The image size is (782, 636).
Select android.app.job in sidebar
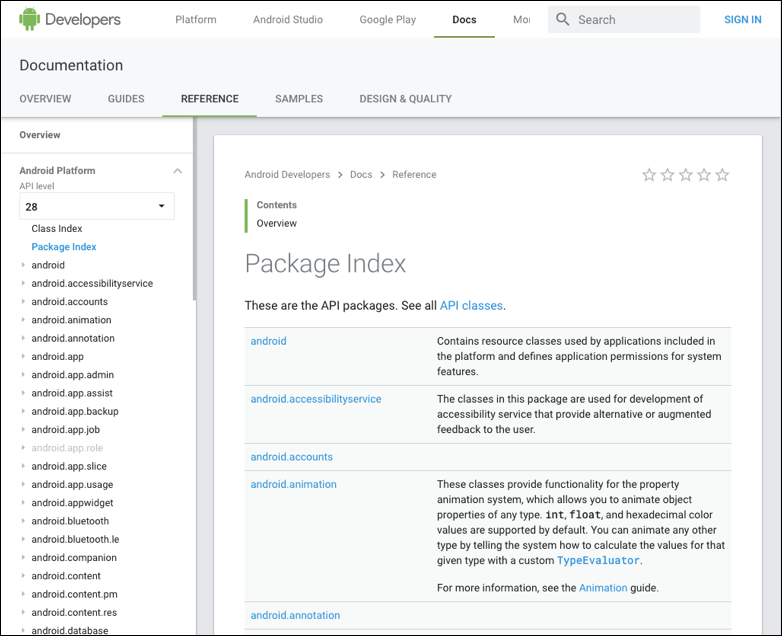(x=65, y=429)
